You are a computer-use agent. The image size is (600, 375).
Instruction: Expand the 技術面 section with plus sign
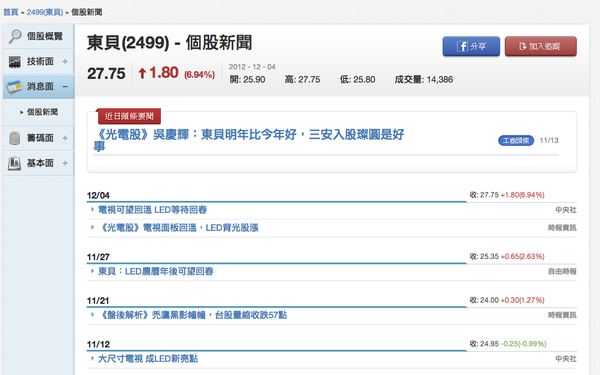click(65, 62)
